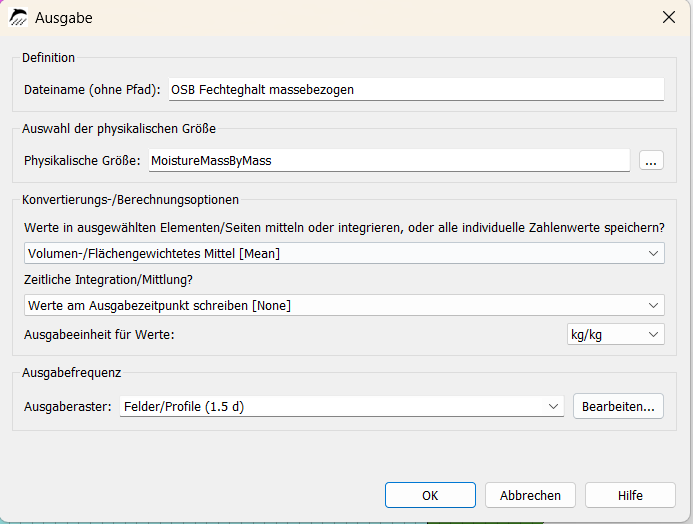This screenshot has height=524, width=693.
Task: Click the Ausgabefrequenz group label
Action: coord(71,372)
